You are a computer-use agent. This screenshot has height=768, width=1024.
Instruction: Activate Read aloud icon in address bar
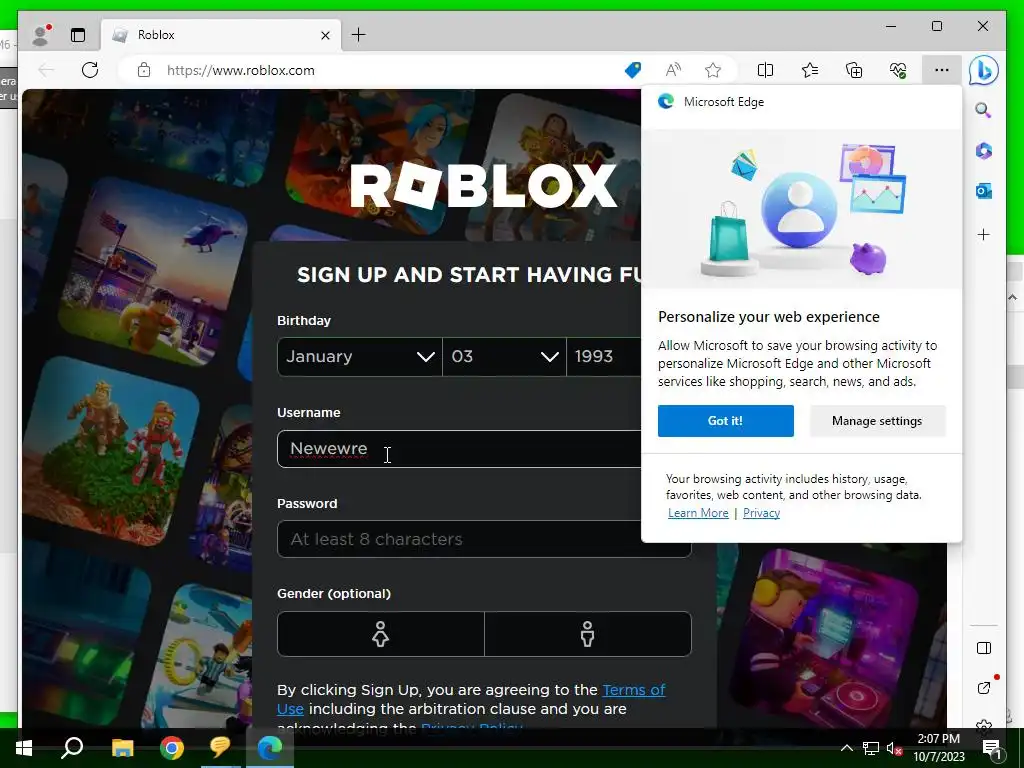click(673, 70)
